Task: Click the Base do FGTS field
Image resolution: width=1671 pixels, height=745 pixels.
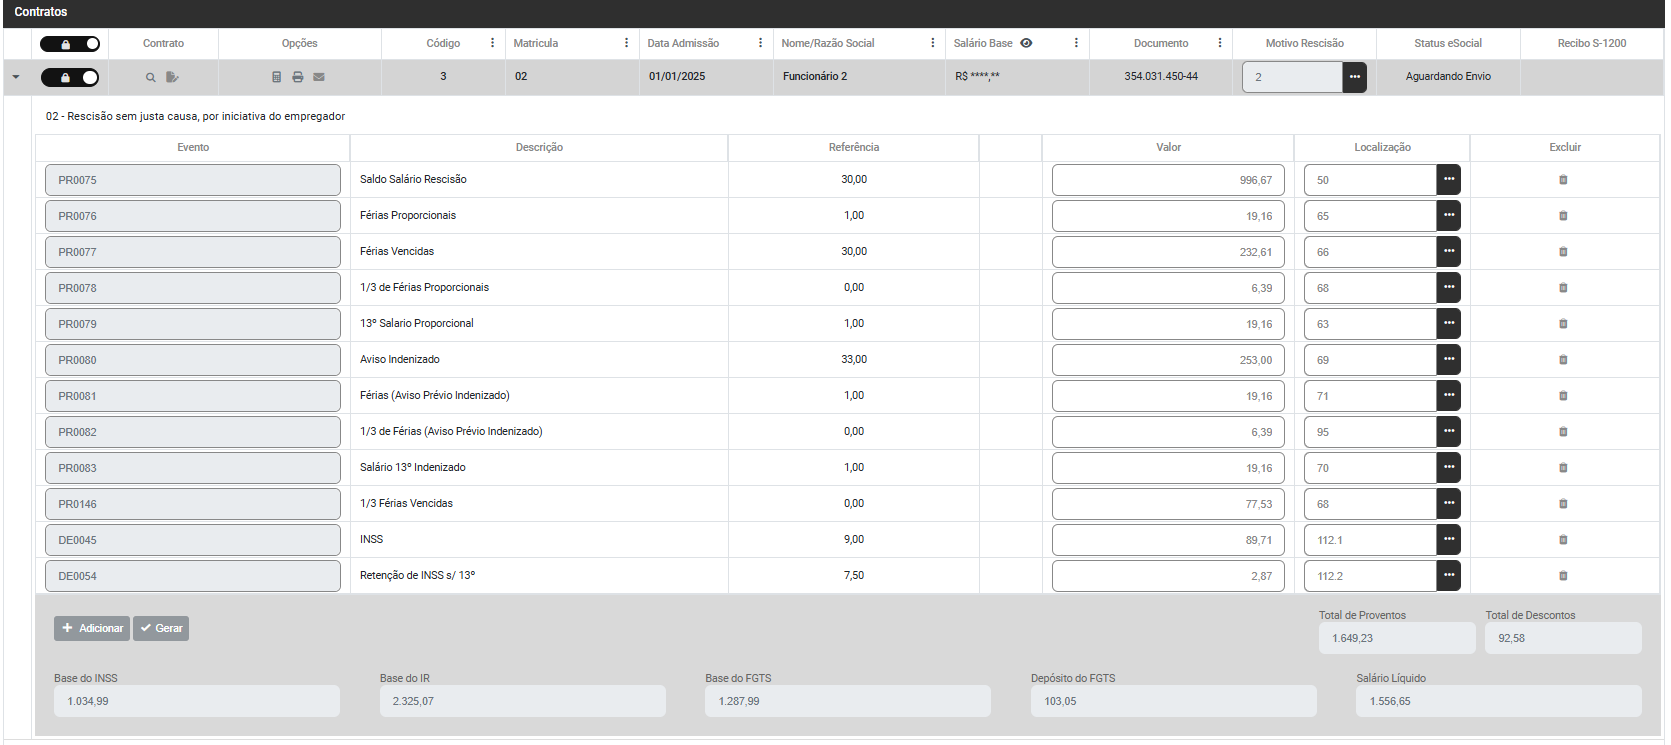Action: 848,701
